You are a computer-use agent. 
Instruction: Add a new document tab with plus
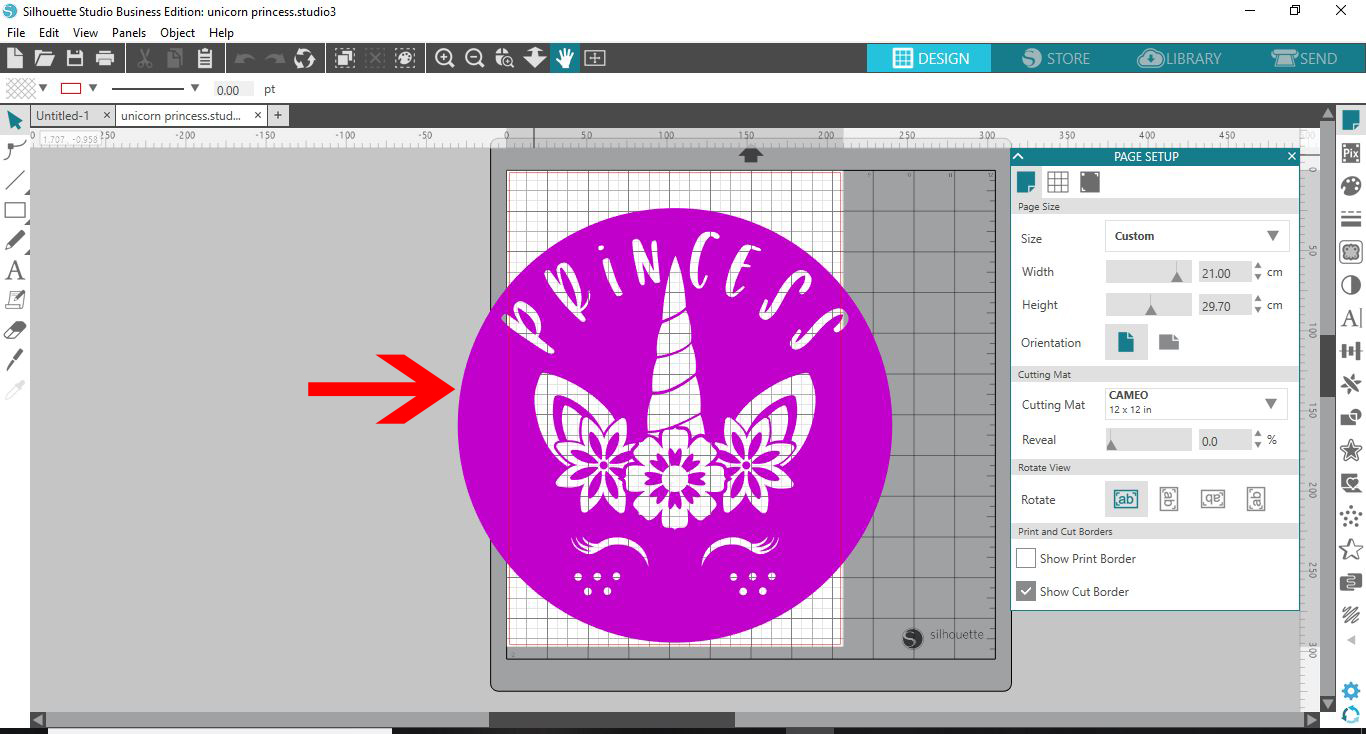(x=278, y=116)
